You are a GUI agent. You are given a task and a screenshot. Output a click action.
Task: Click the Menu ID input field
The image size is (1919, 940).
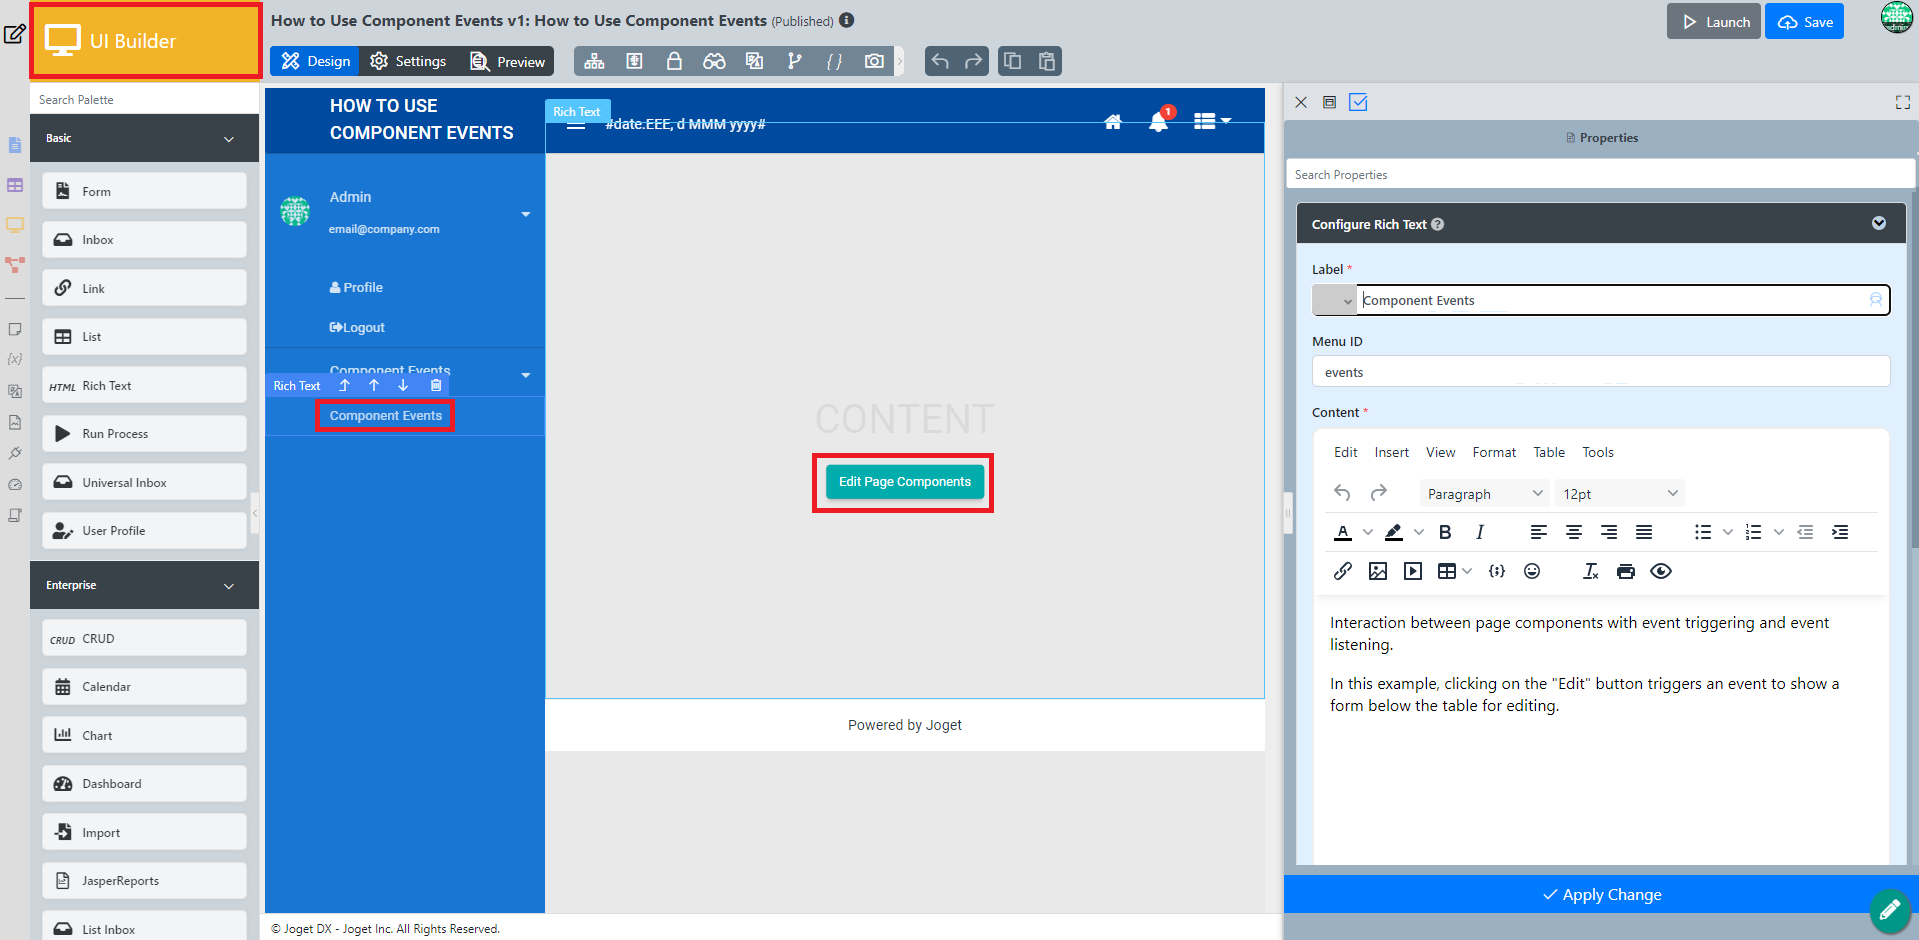1600,372
